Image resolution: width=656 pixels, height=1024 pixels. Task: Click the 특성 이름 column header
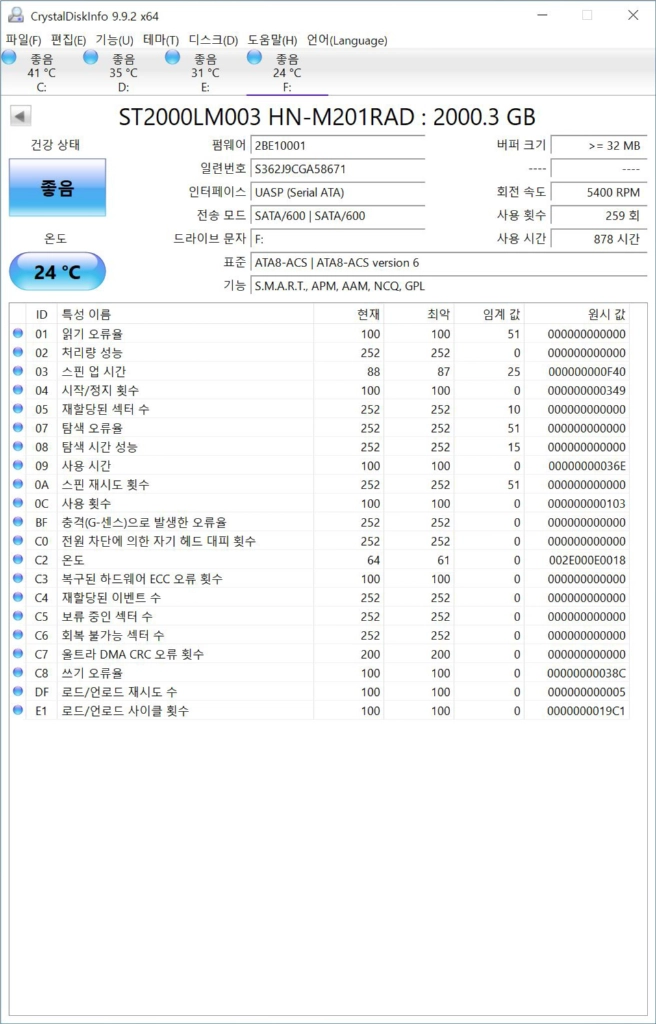click(x=185, y=315)
